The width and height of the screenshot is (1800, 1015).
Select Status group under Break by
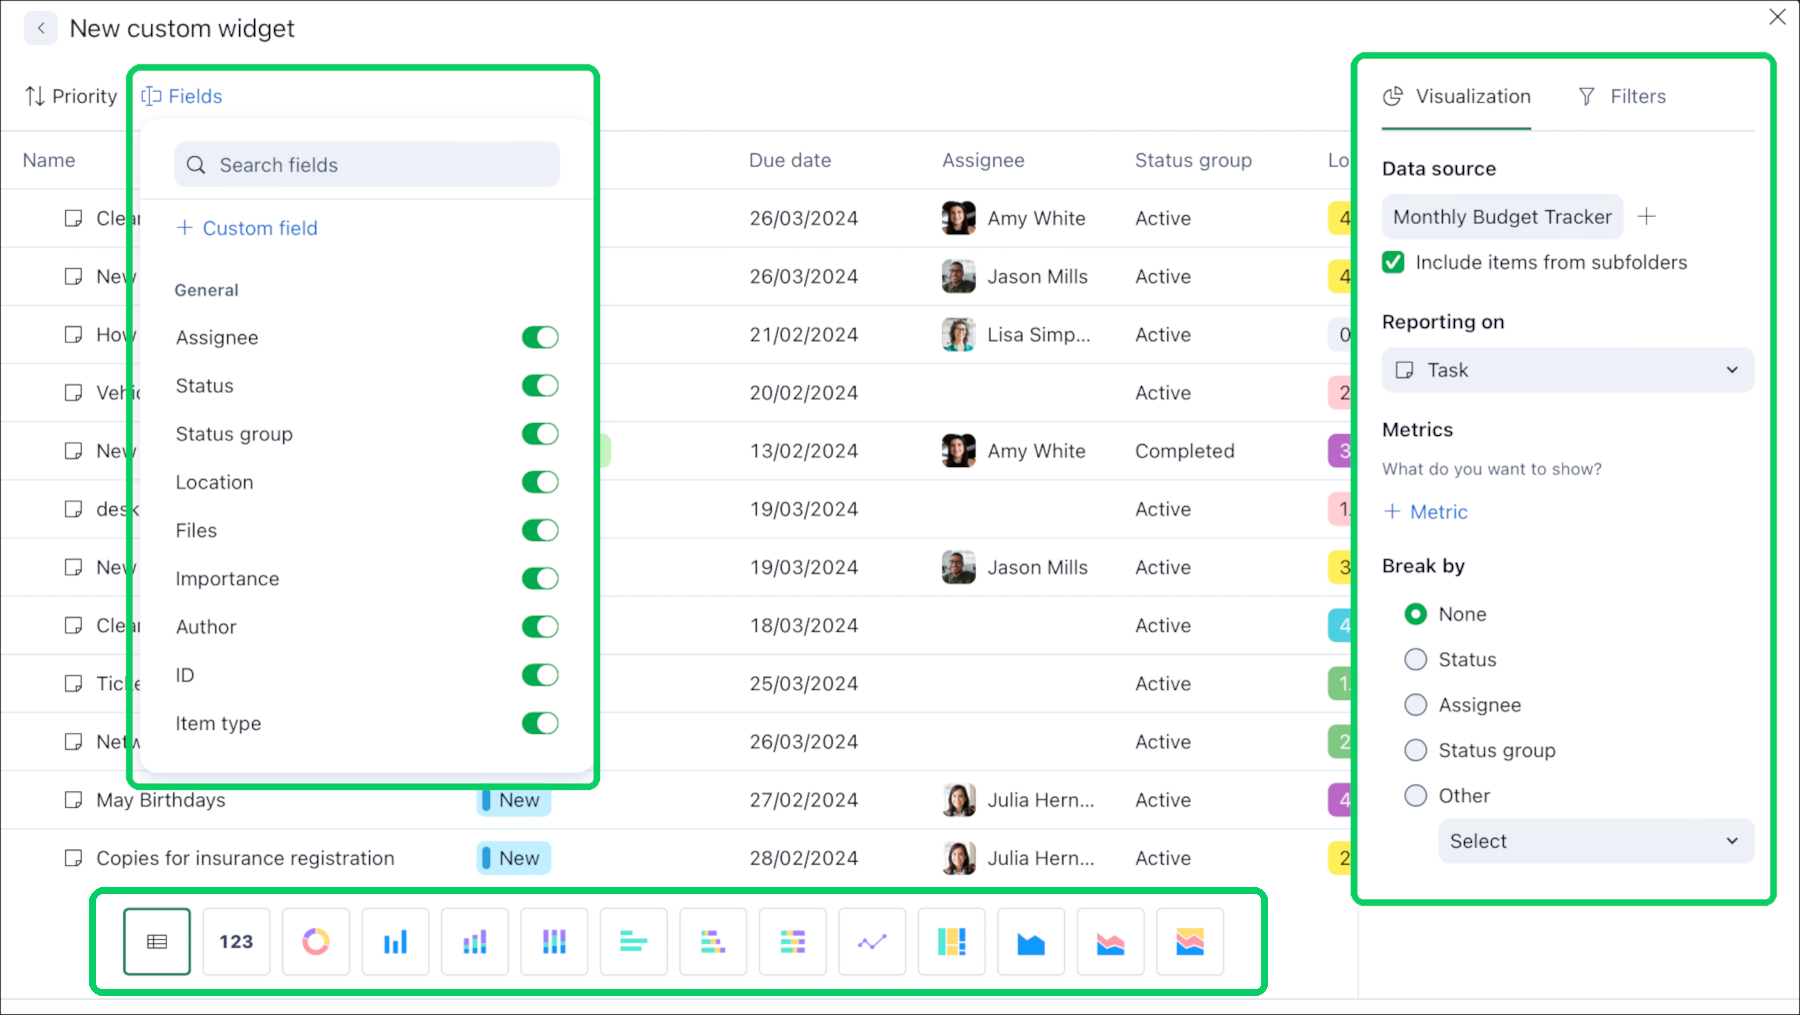coord(1415,750)
